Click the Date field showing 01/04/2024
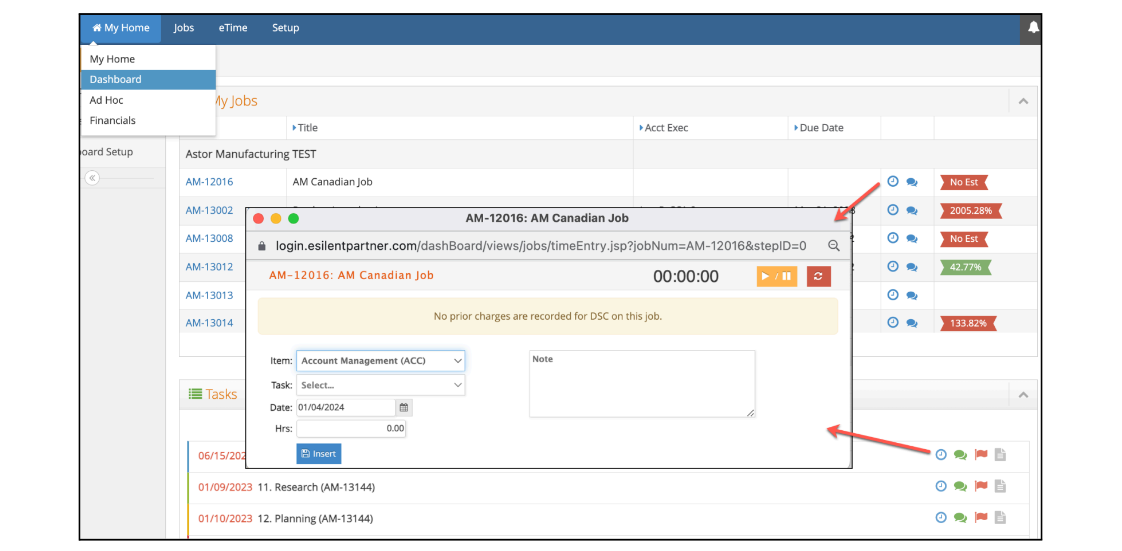The image size is (1122, 551). (346, 407)
